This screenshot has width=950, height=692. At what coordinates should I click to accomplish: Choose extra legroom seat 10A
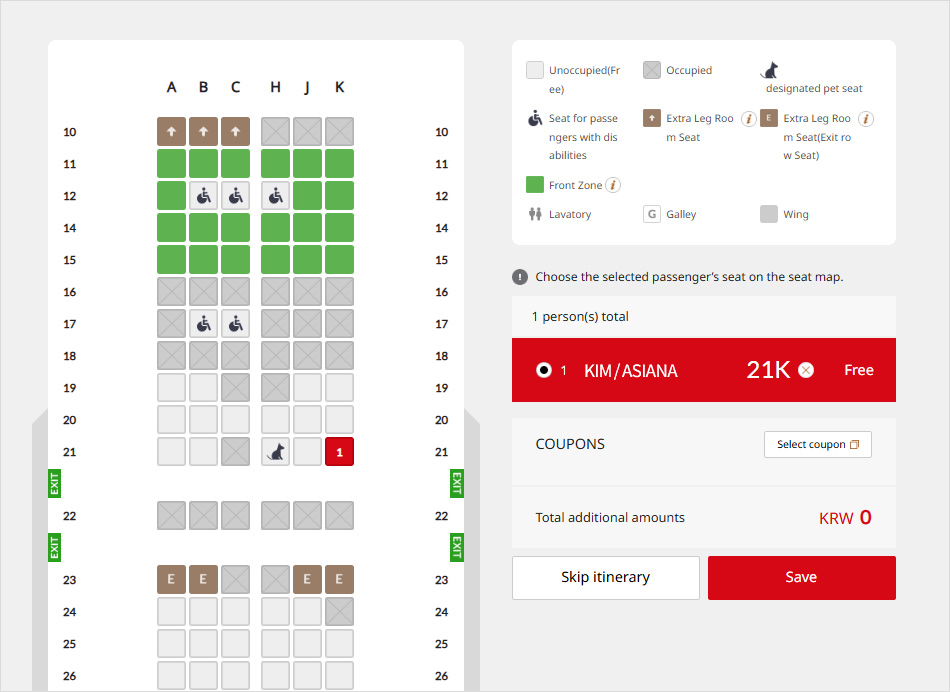pyautogui.click(x=172, y=132)
